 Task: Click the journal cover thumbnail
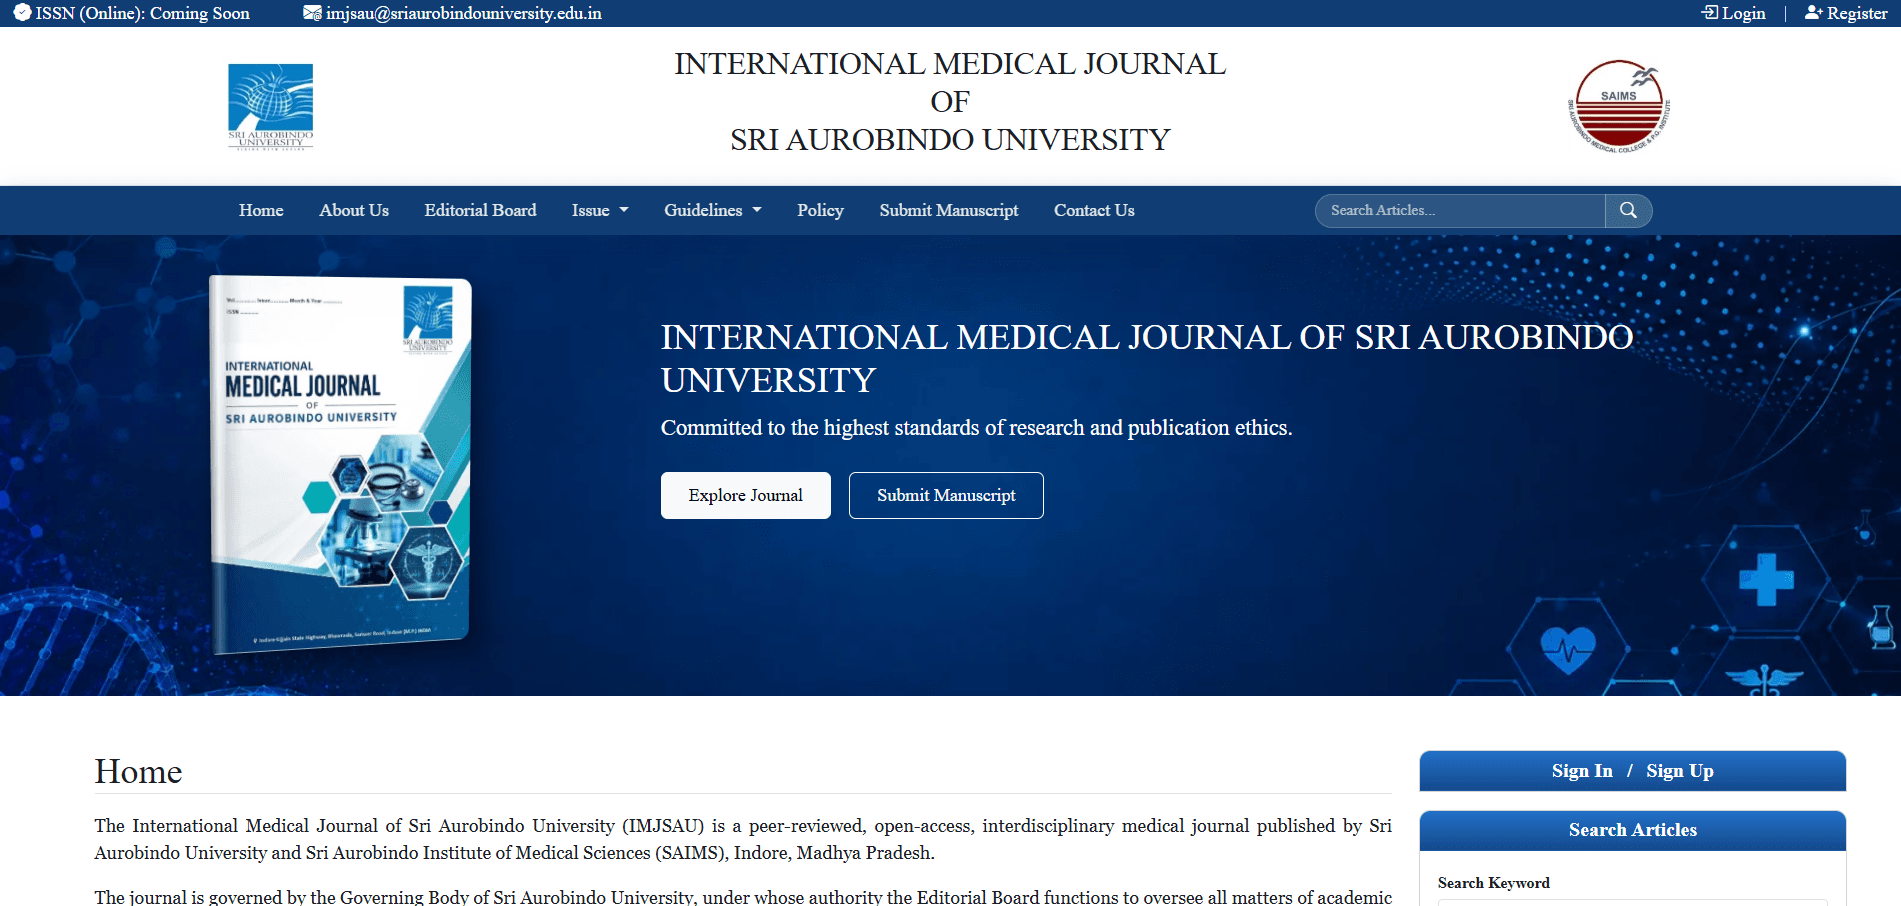click(x=340, y=465)
